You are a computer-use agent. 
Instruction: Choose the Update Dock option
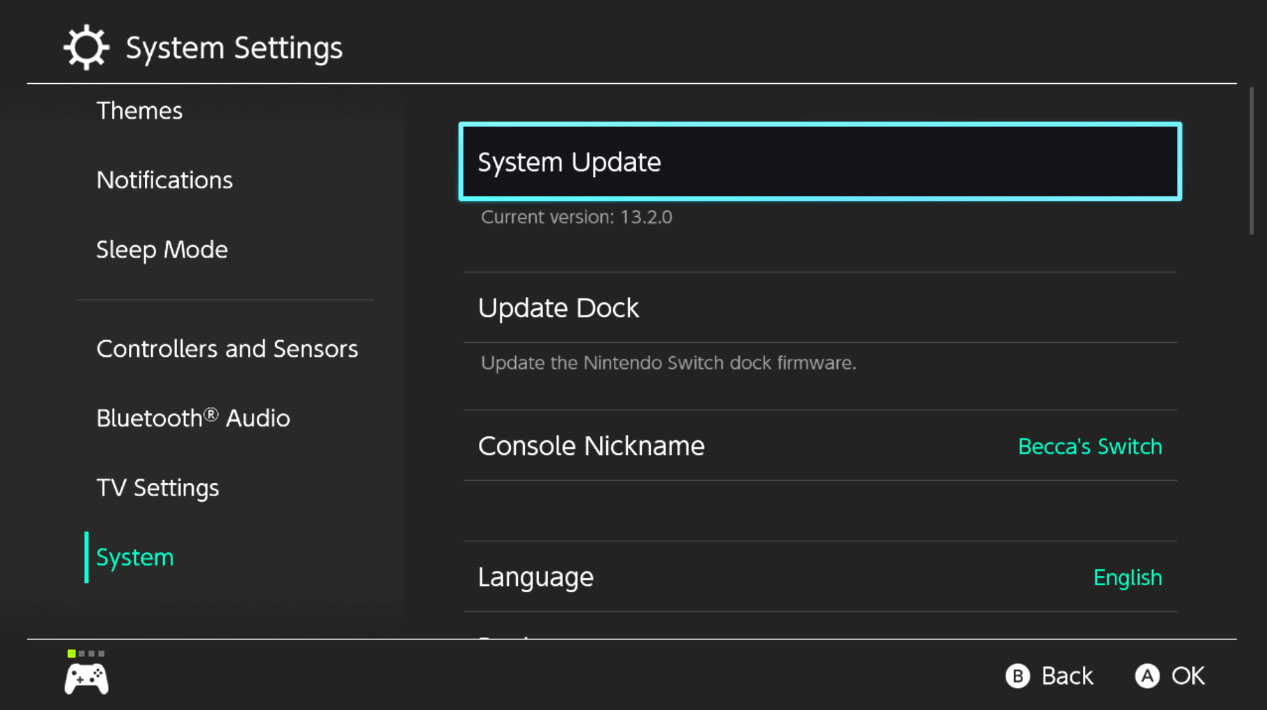(819, 308)
